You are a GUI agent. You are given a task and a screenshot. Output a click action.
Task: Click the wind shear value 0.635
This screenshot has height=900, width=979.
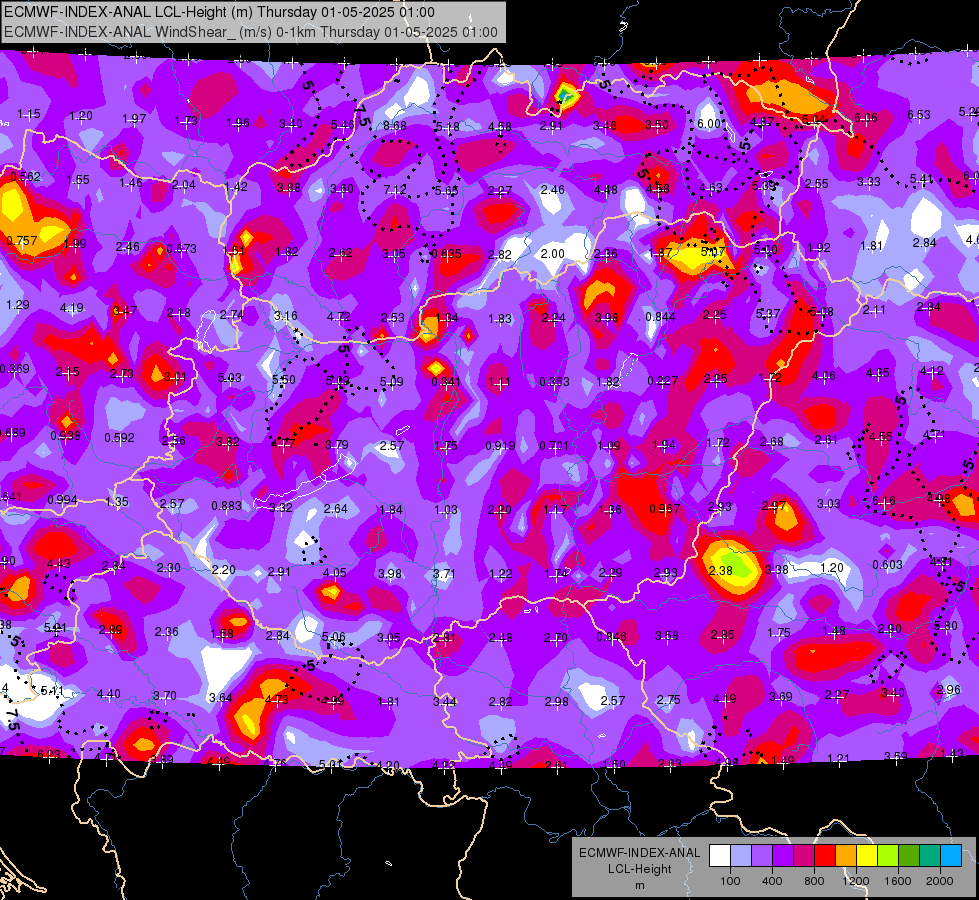tap(446, 254)
